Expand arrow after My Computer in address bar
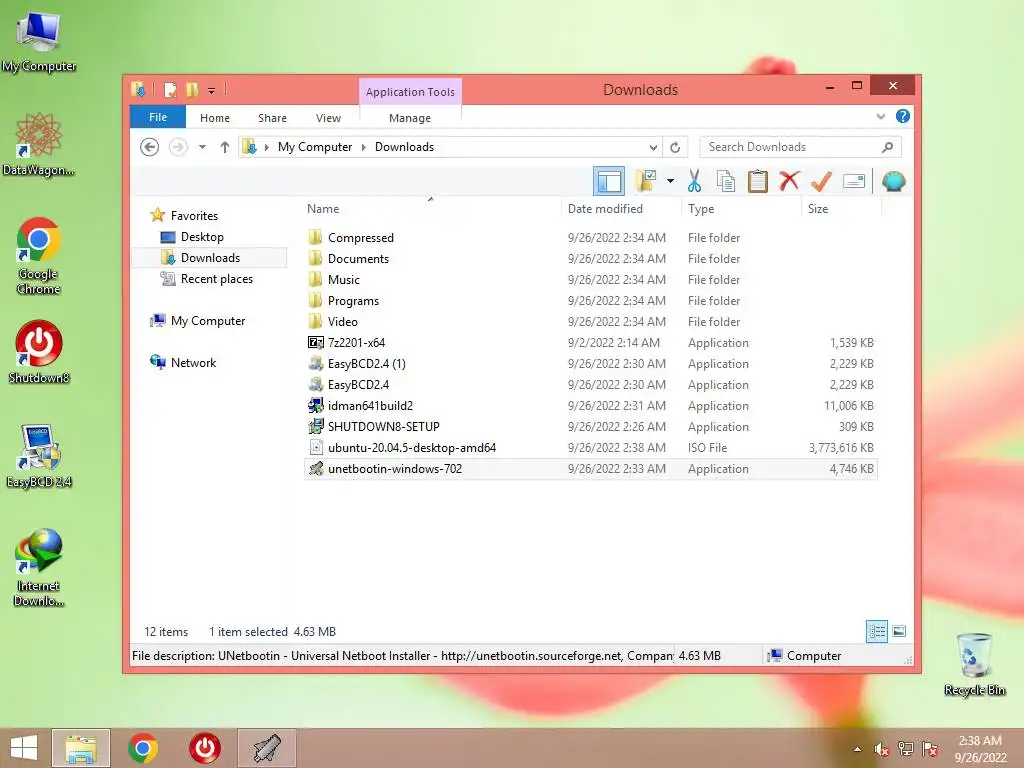This screenshot has width=1024, height=768. (x=364, y=147)
